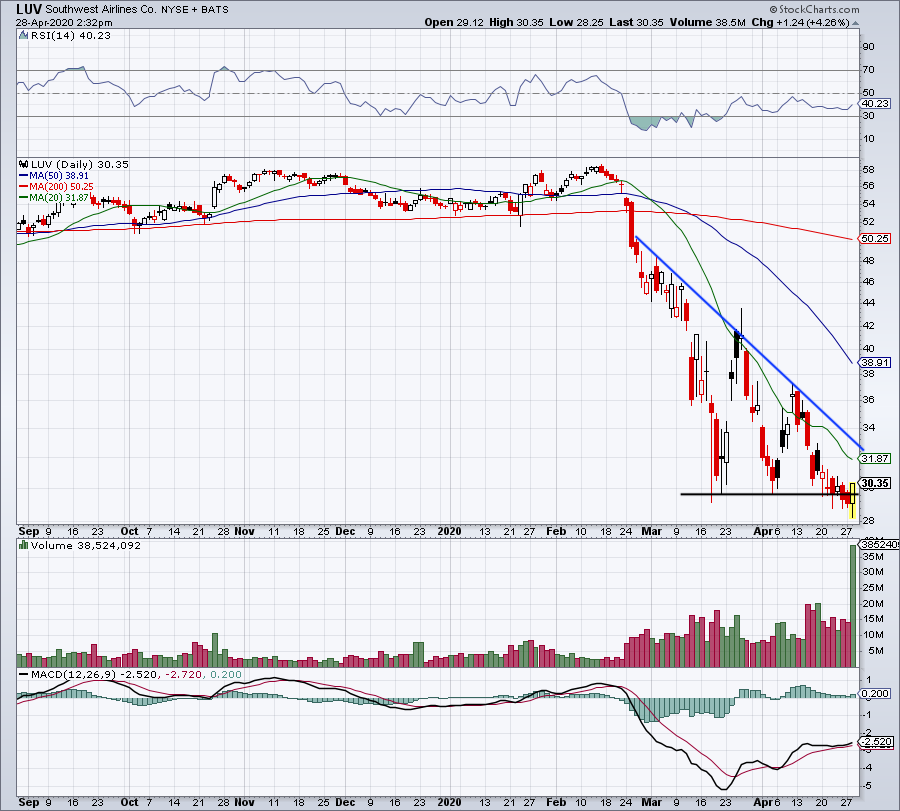Click the MA(200) 50.25 legend text

coord(61,187)
